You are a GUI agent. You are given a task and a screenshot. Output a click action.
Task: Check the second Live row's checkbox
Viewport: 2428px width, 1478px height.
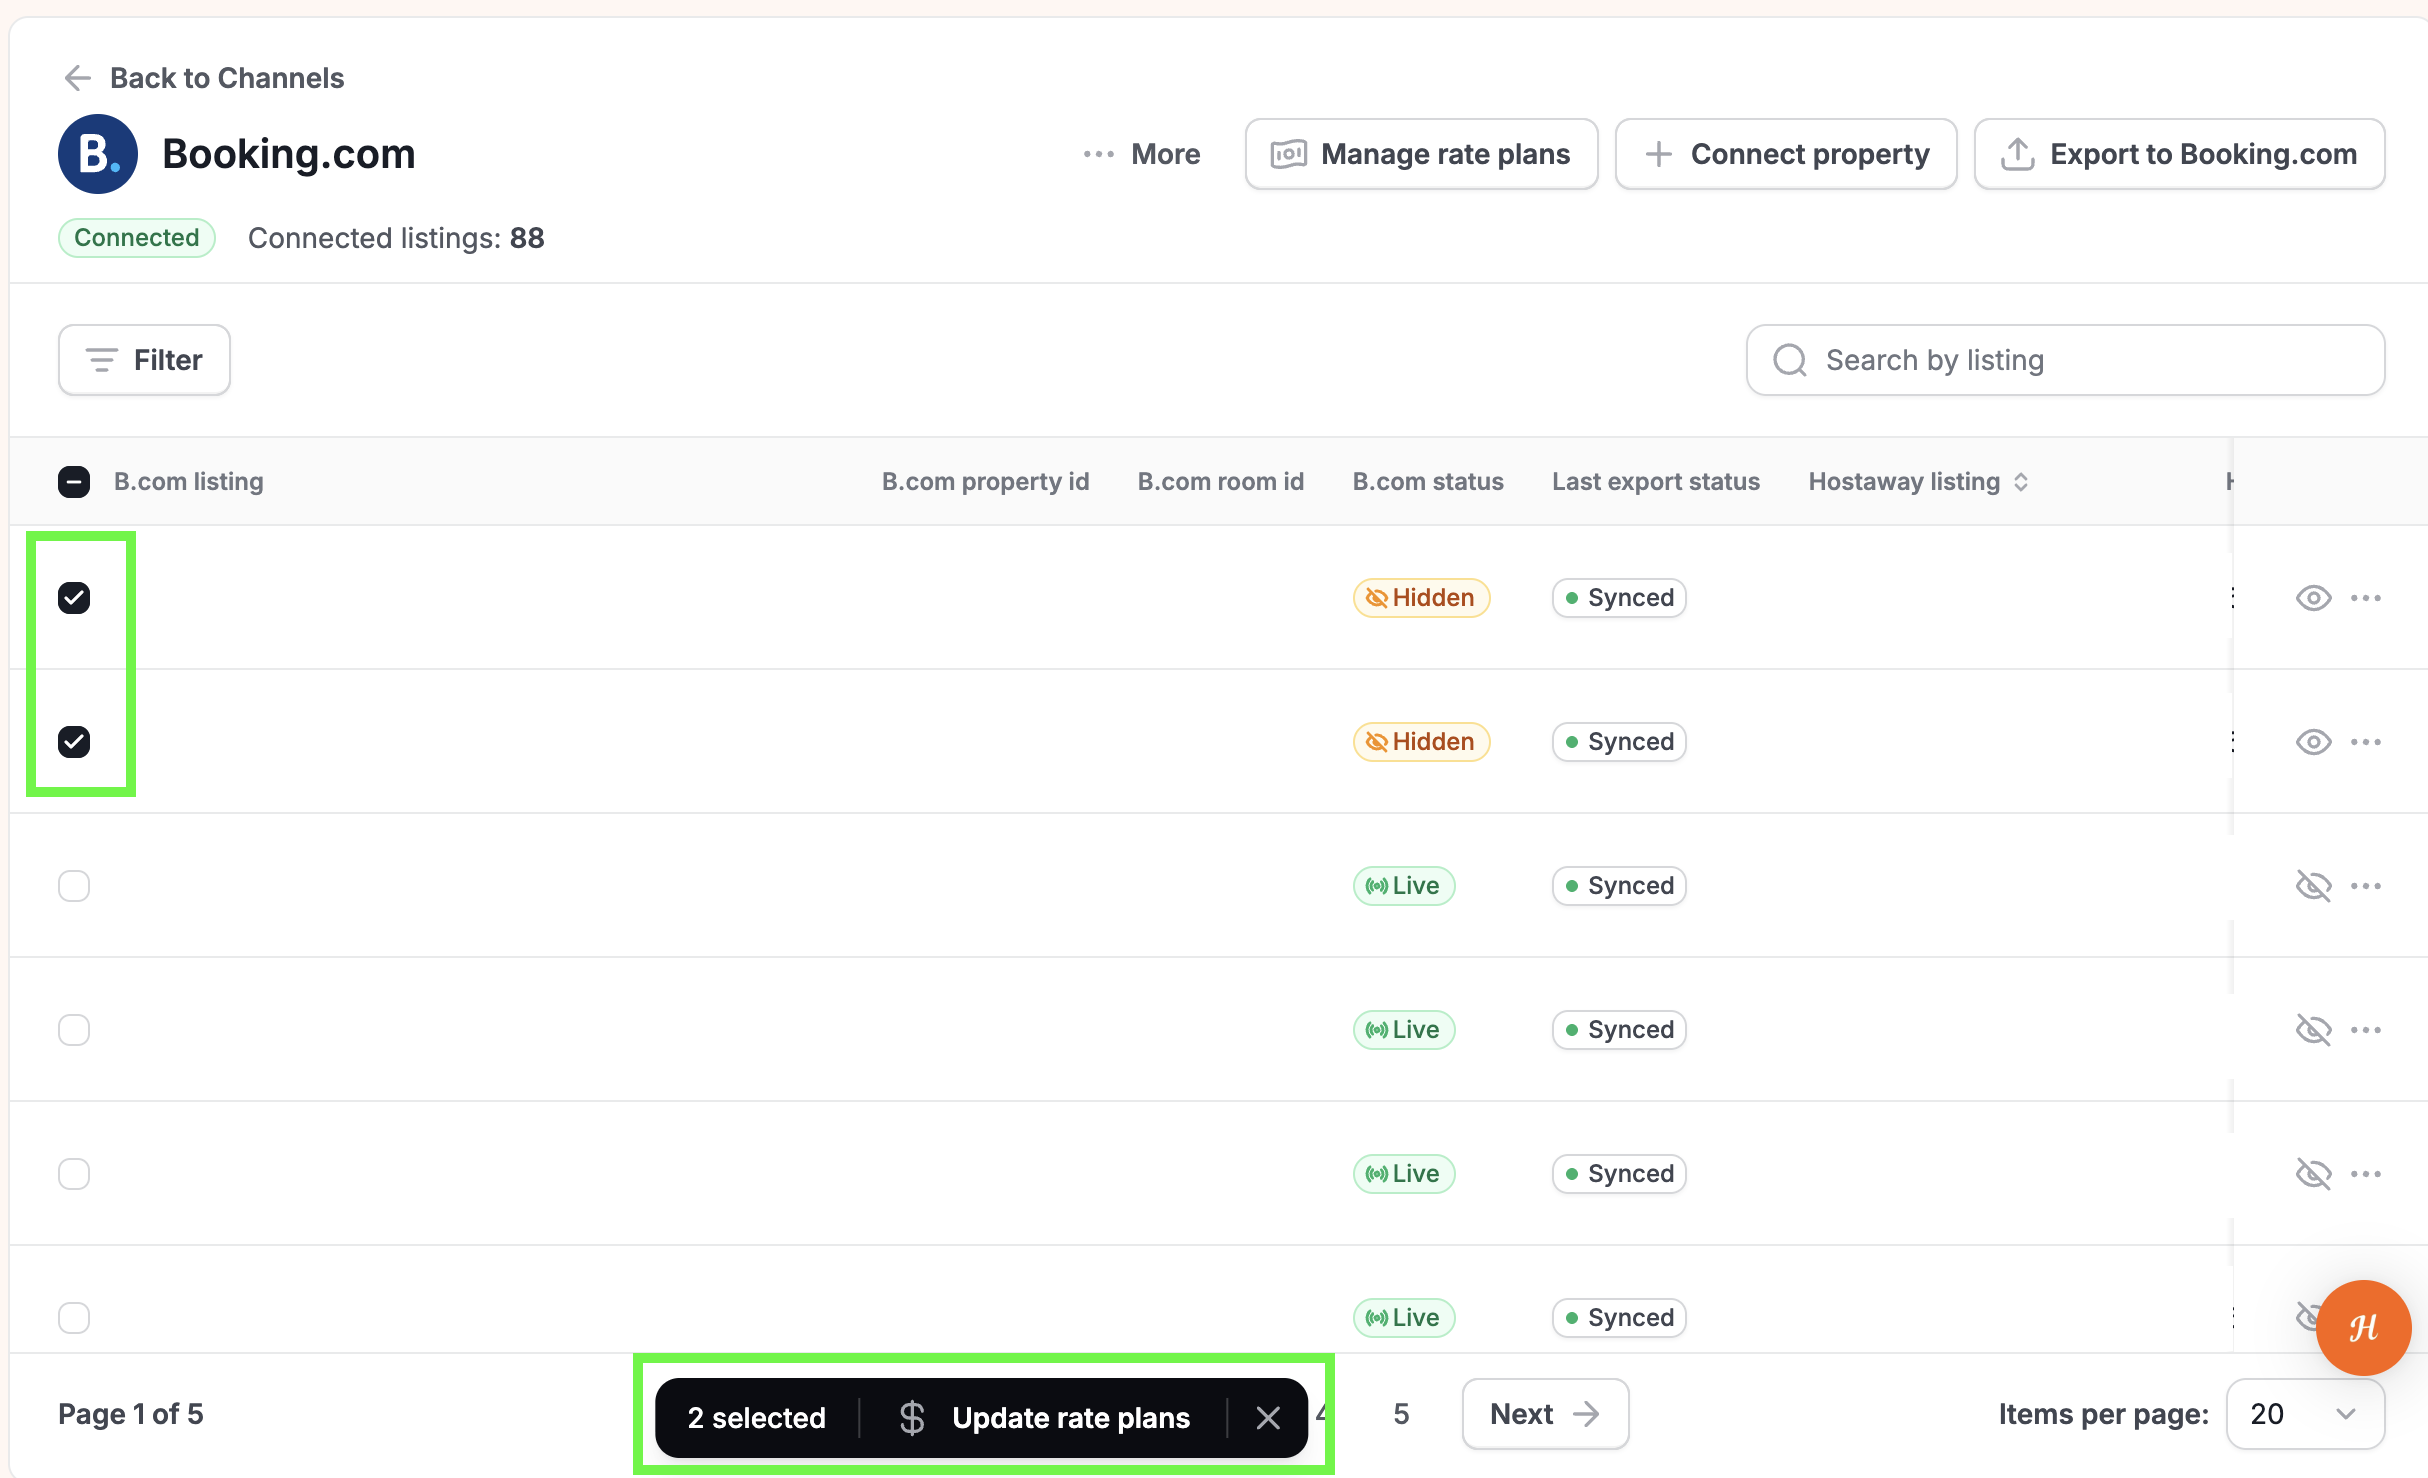(x=74, y=1030)
